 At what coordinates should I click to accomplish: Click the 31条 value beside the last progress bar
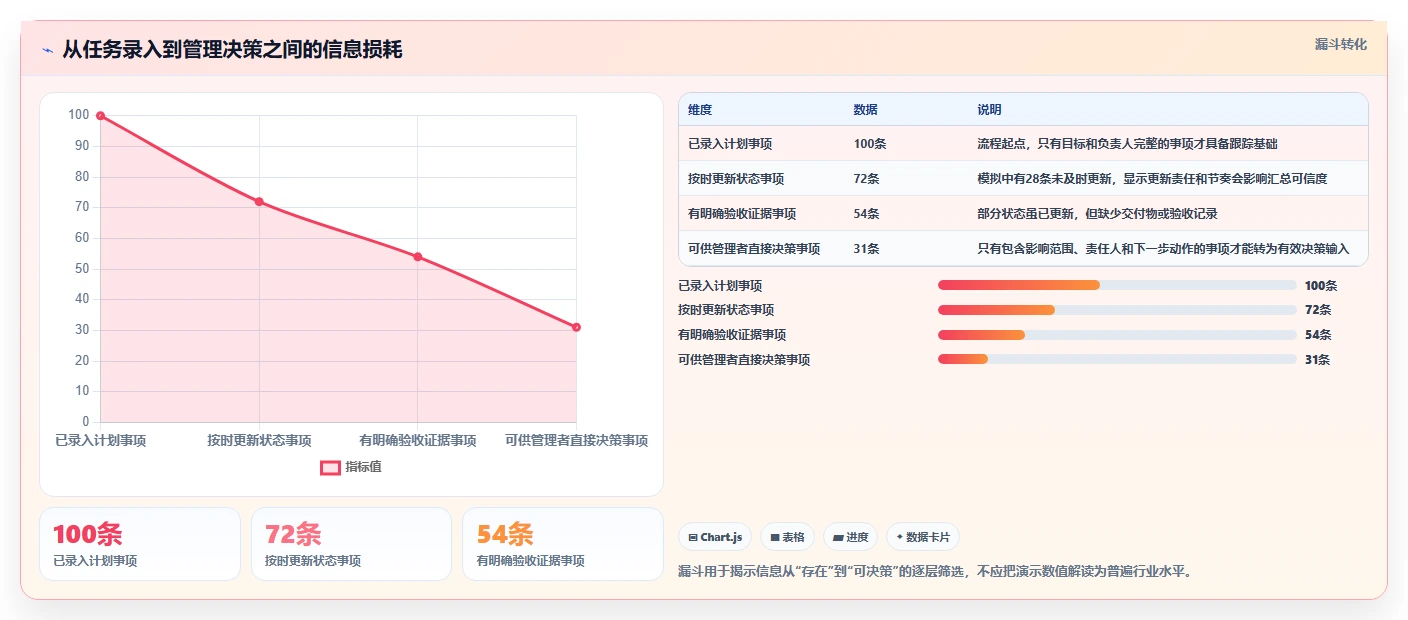tap(1318, 359)
